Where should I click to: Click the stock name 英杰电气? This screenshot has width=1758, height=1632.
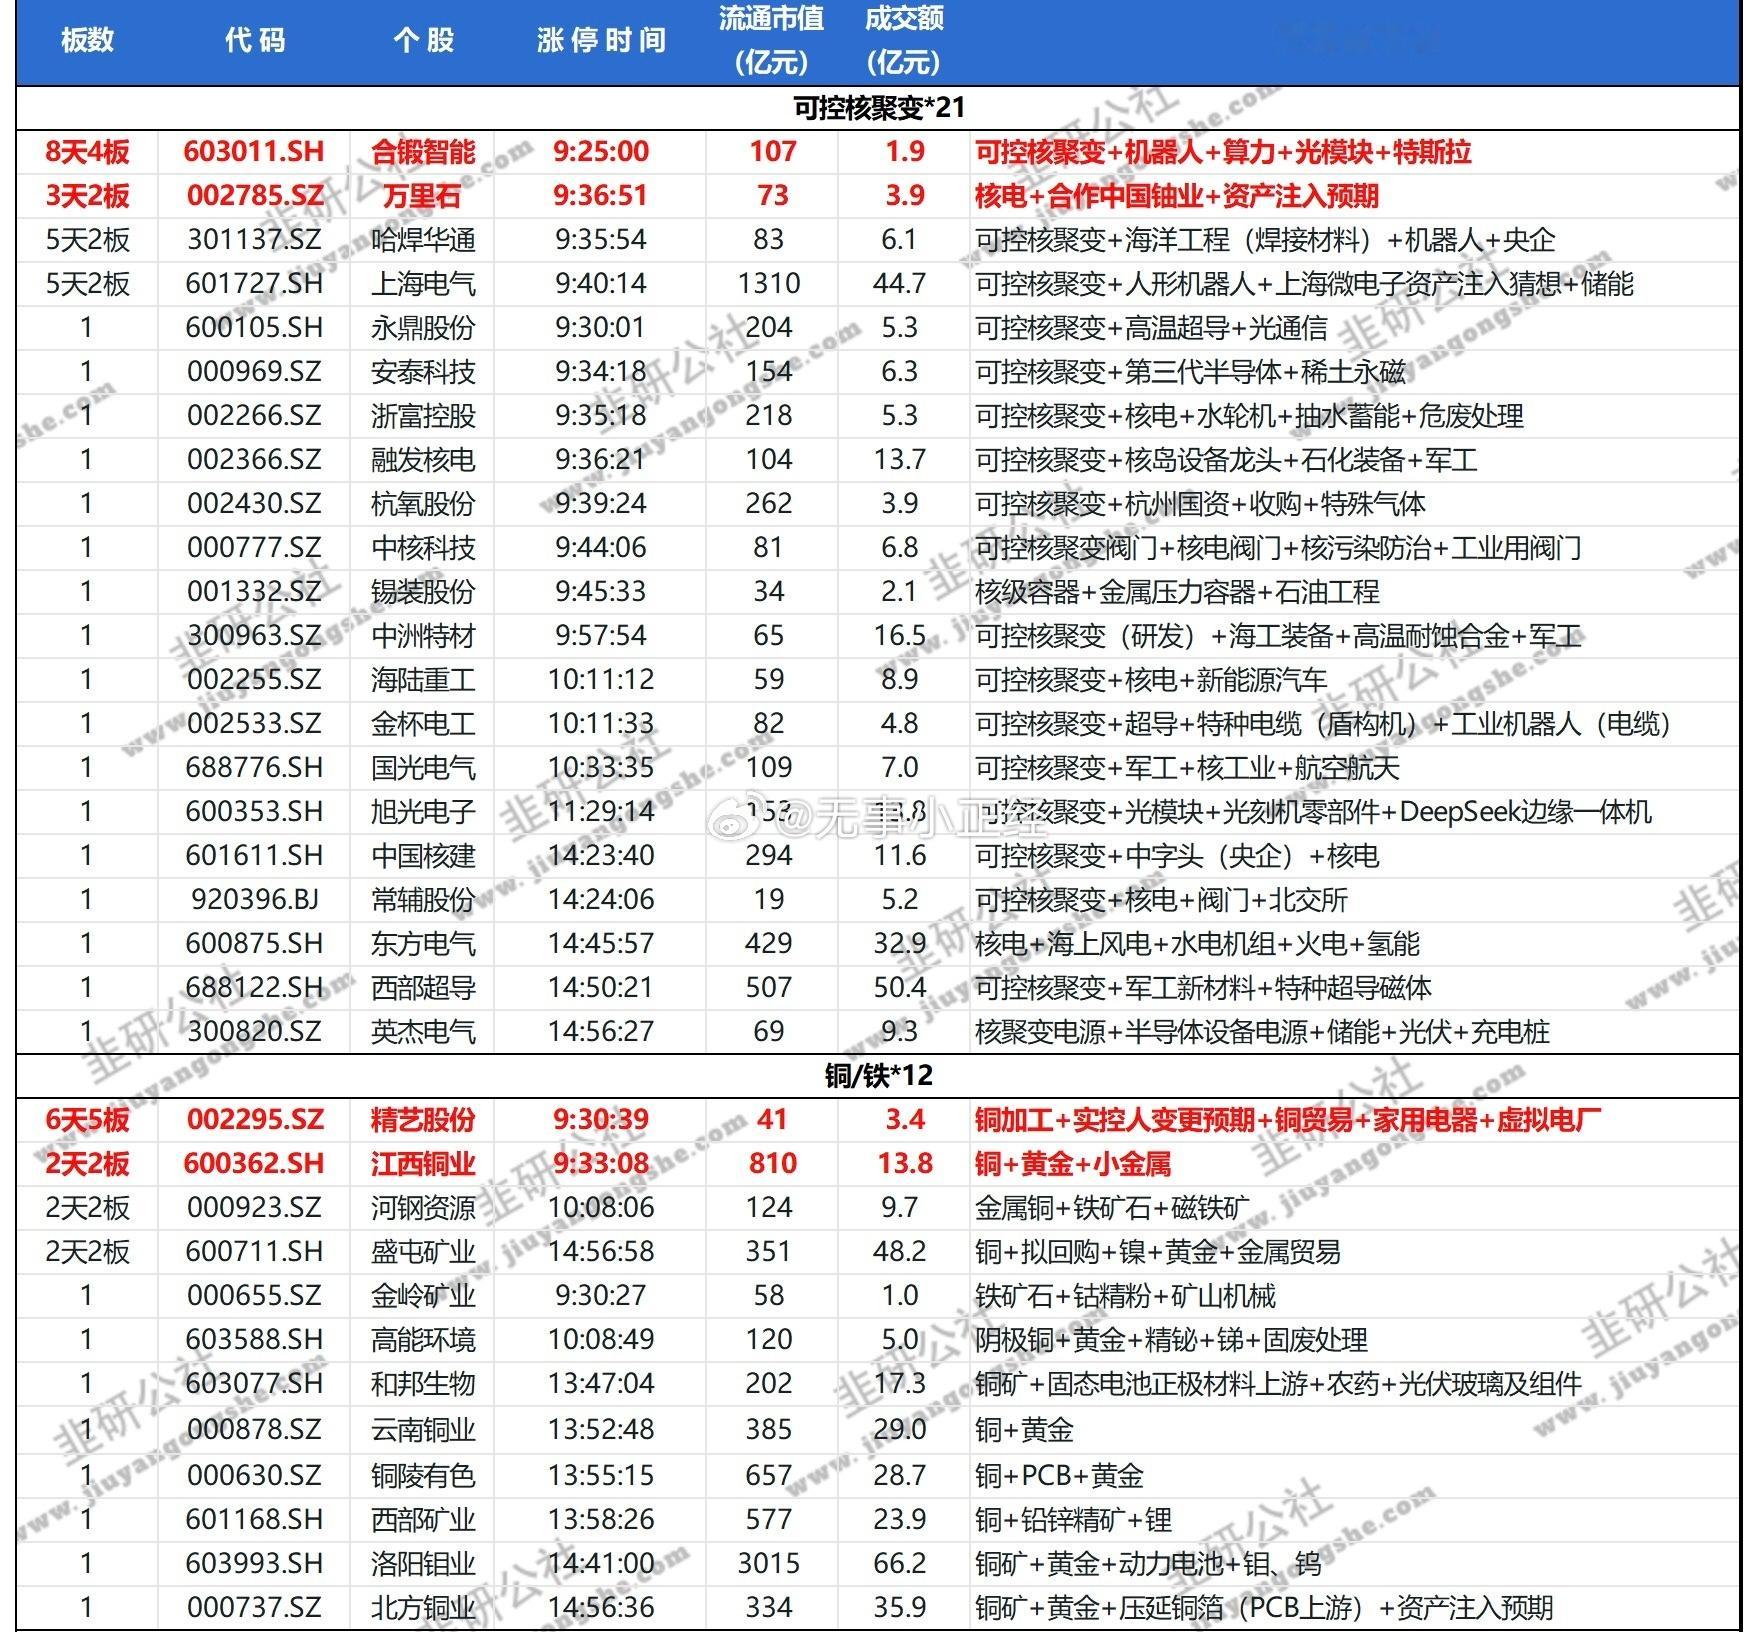coord(423,1031)
